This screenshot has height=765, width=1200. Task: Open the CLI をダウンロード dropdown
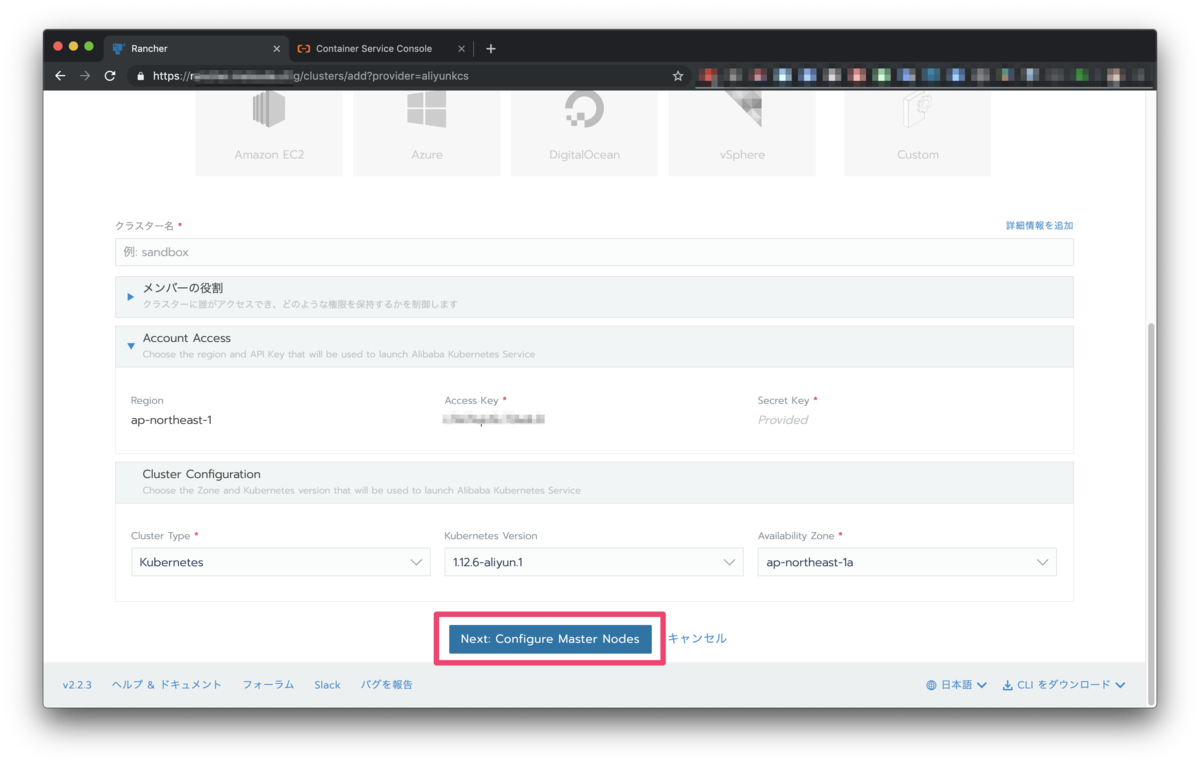[x=1064, y=685]
